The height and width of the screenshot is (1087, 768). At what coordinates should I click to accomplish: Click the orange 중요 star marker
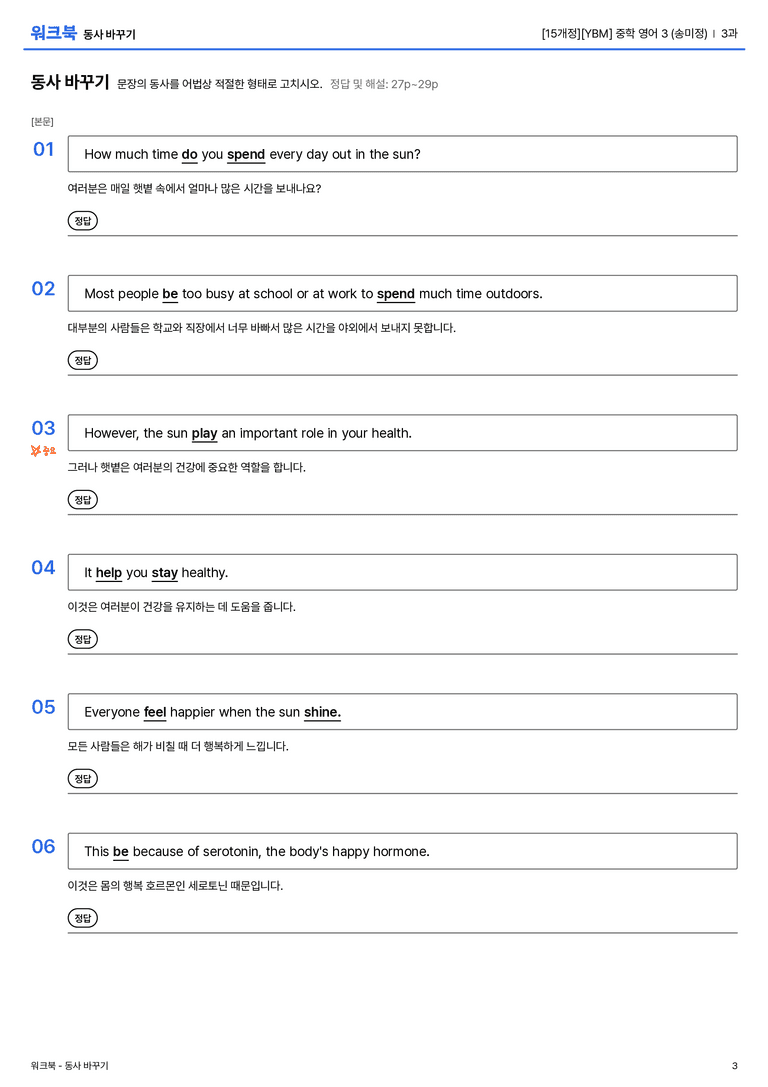pos(43,451)
